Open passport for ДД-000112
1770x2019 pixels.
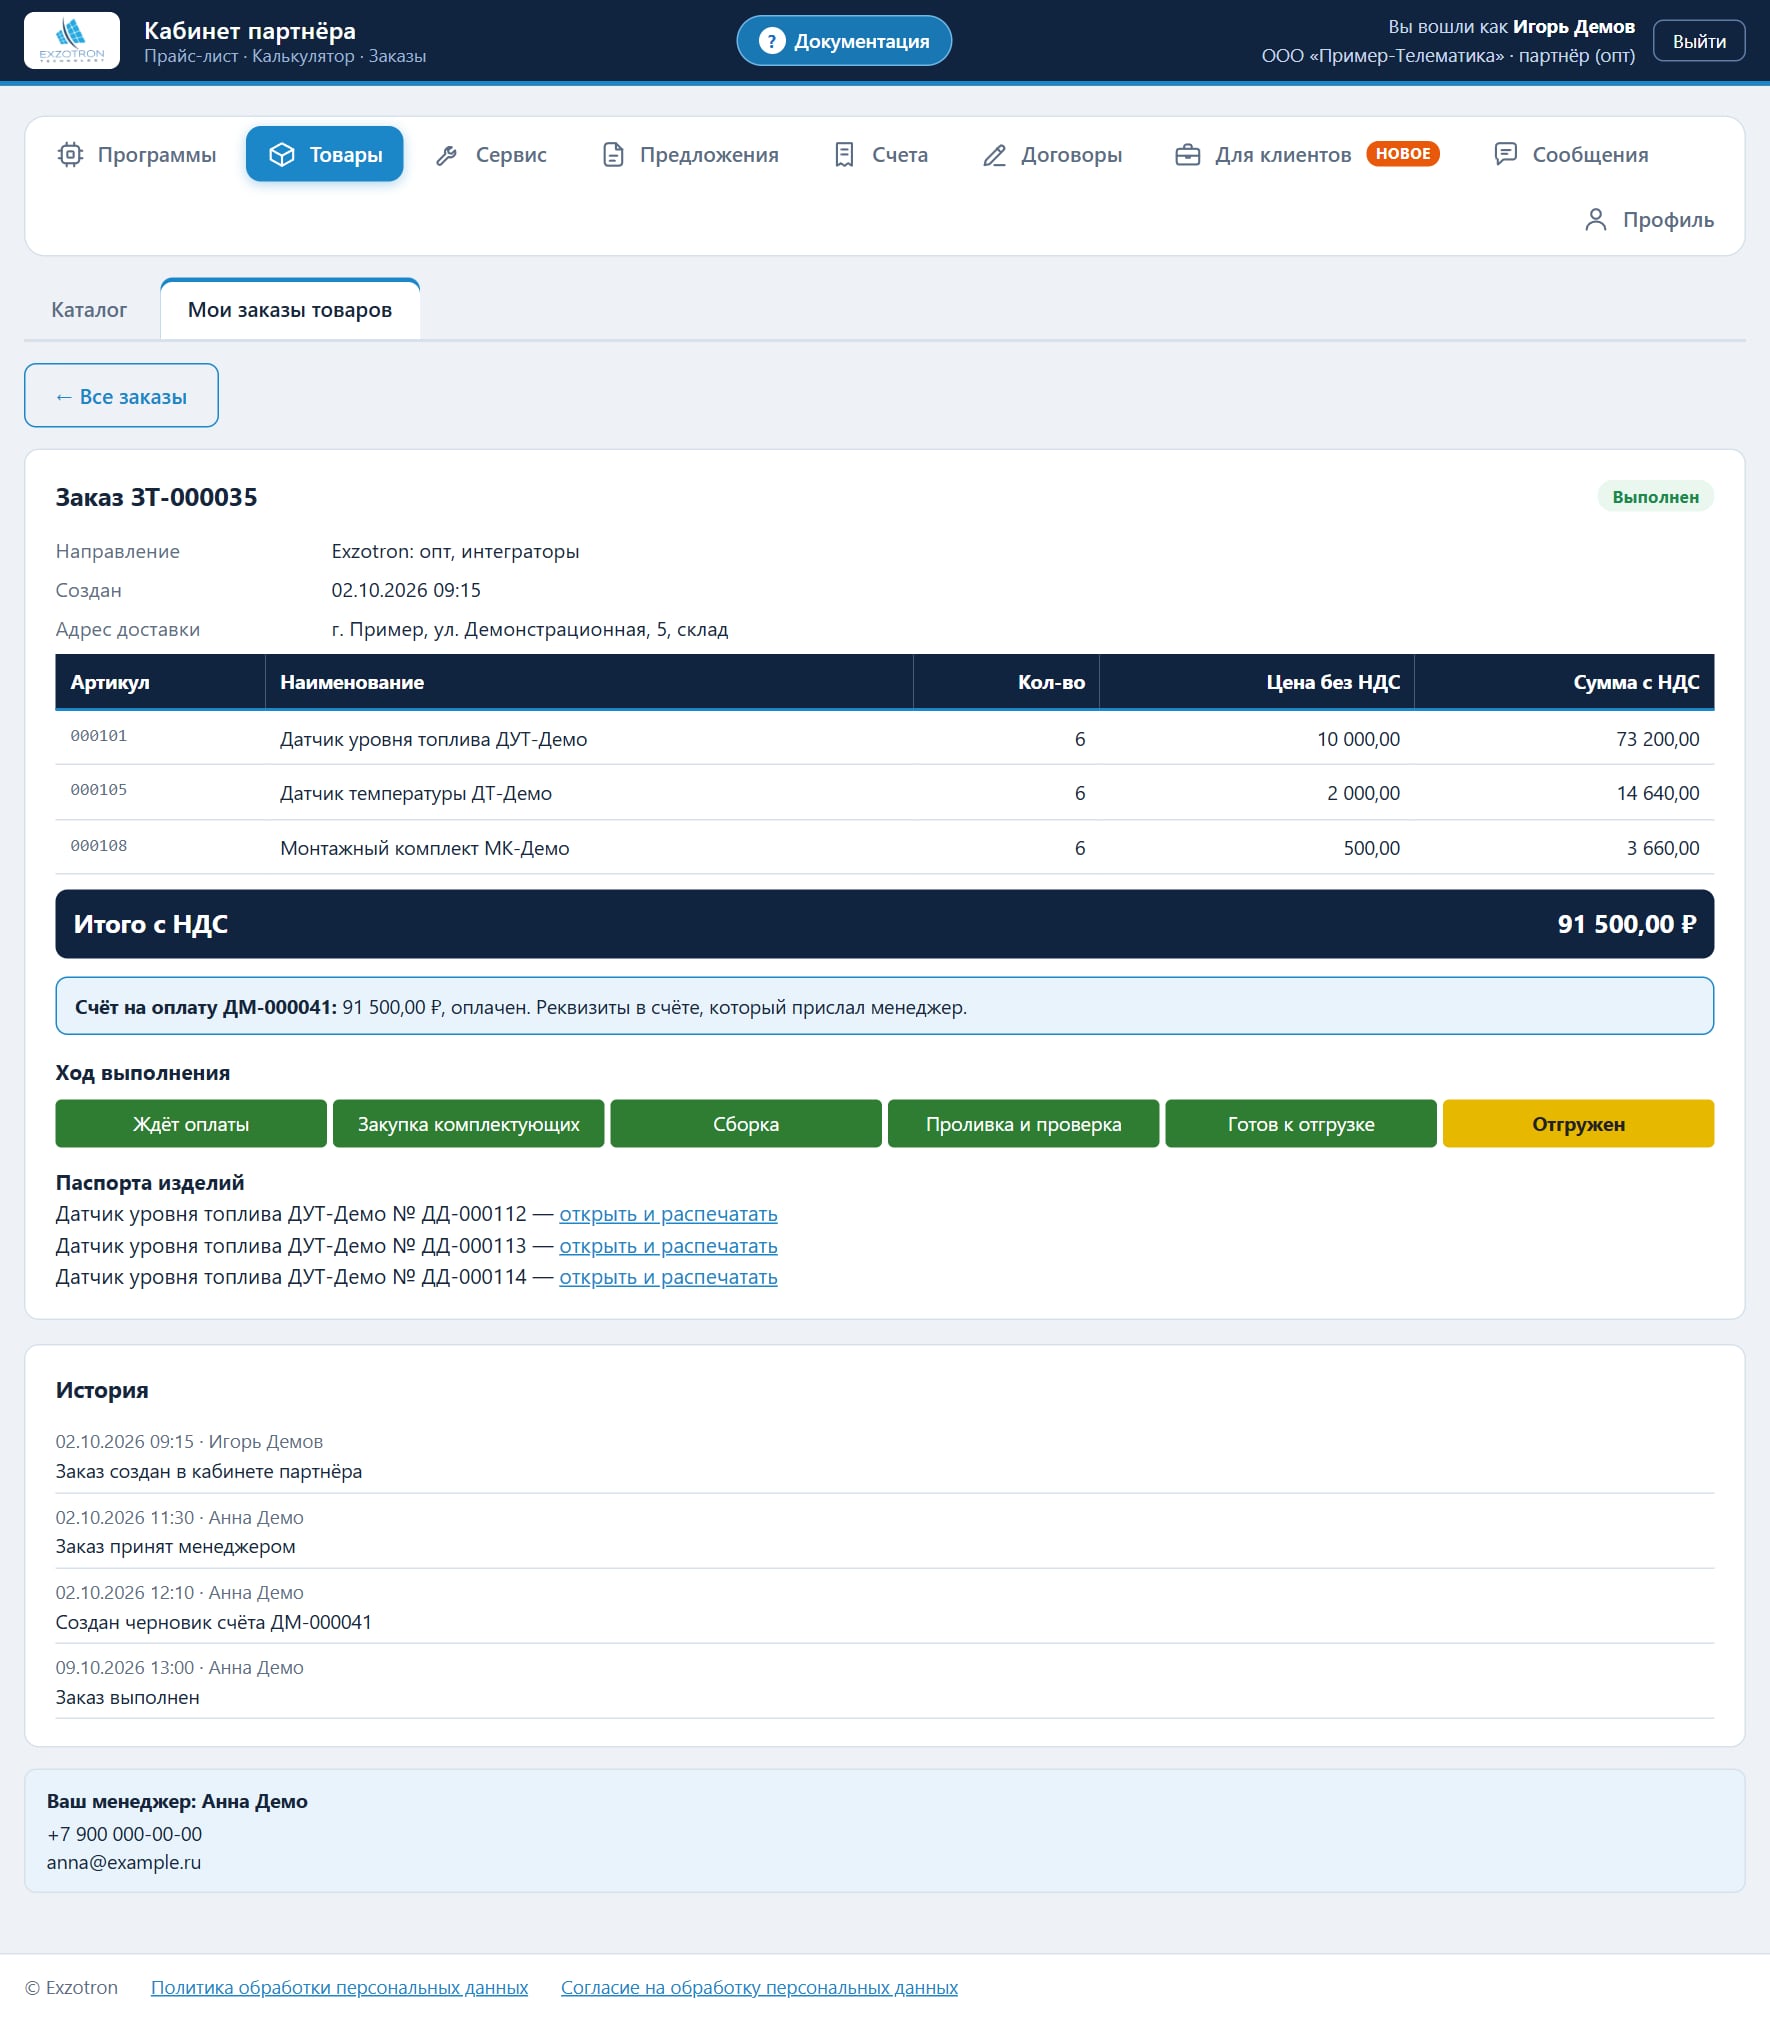click(x=668, y=1214)
